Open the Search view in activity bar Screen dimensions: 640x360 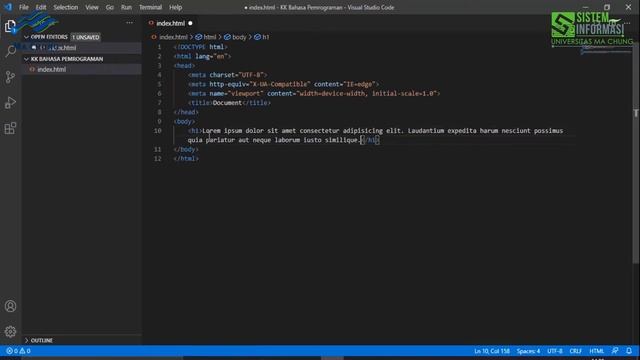pos(10,51)
